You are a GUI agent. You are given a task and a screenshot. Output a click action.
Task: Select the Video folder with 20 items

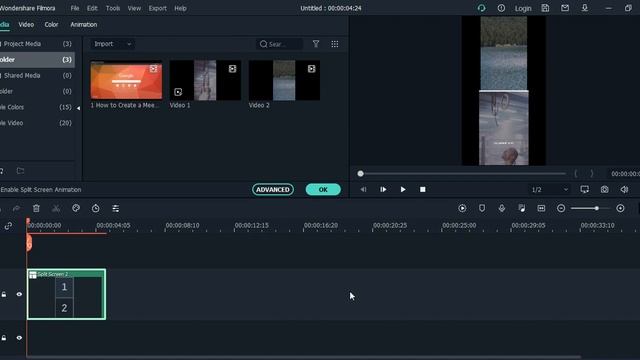click(x=37, y=123)
